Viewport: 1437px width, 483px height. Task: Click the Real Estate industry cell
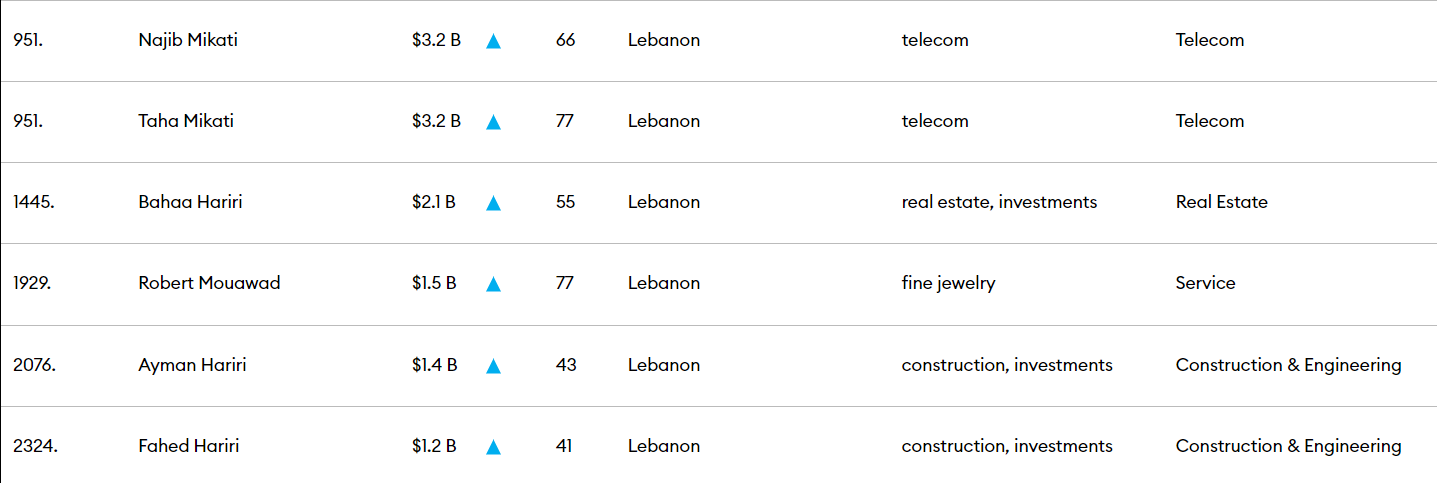1222,202
